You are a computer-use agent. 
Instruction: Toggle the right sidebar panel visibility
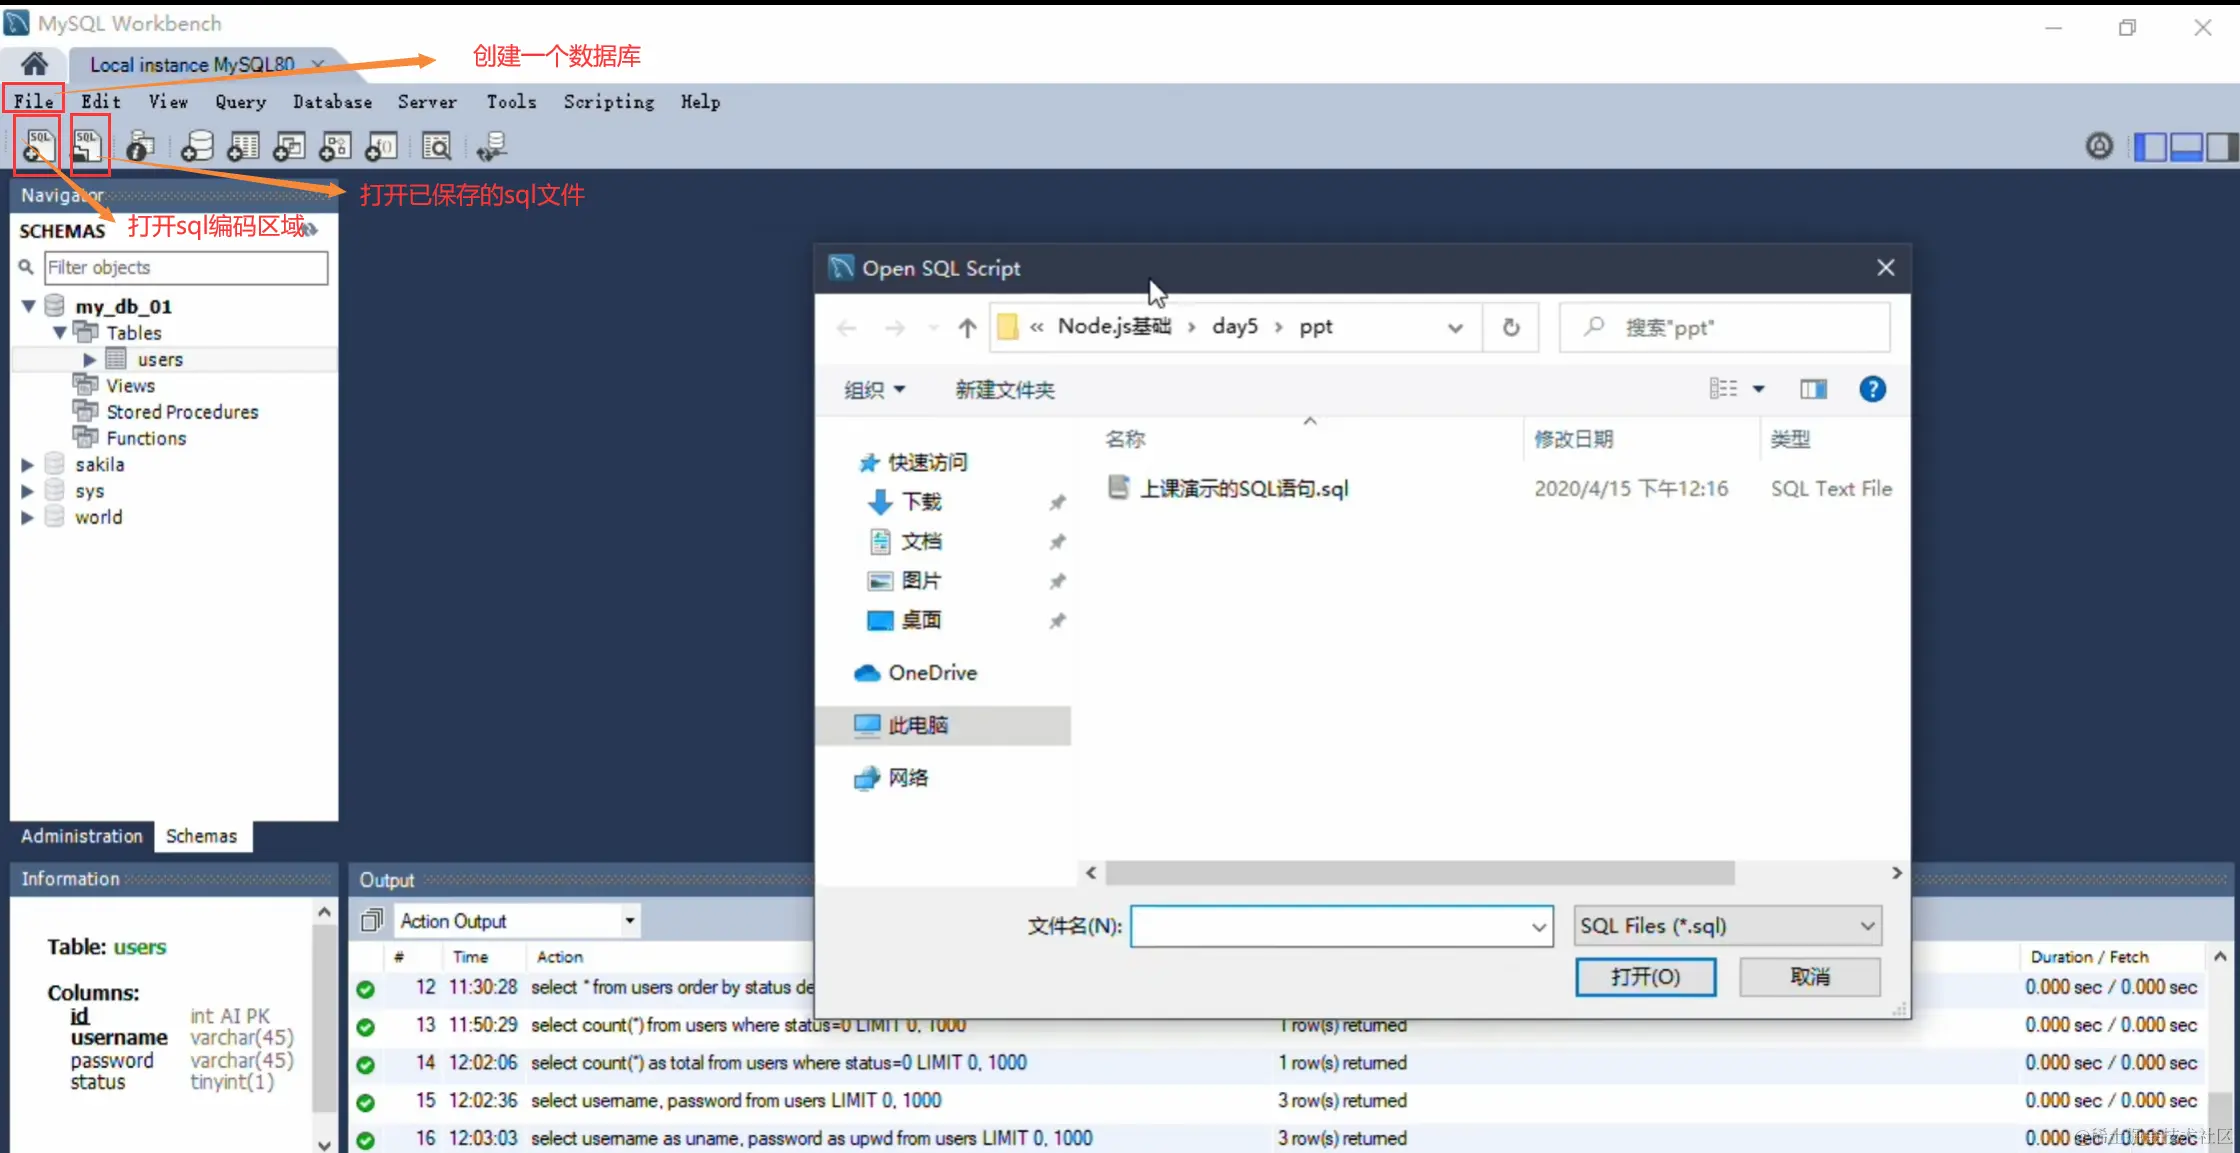(x=2221, y=147)
